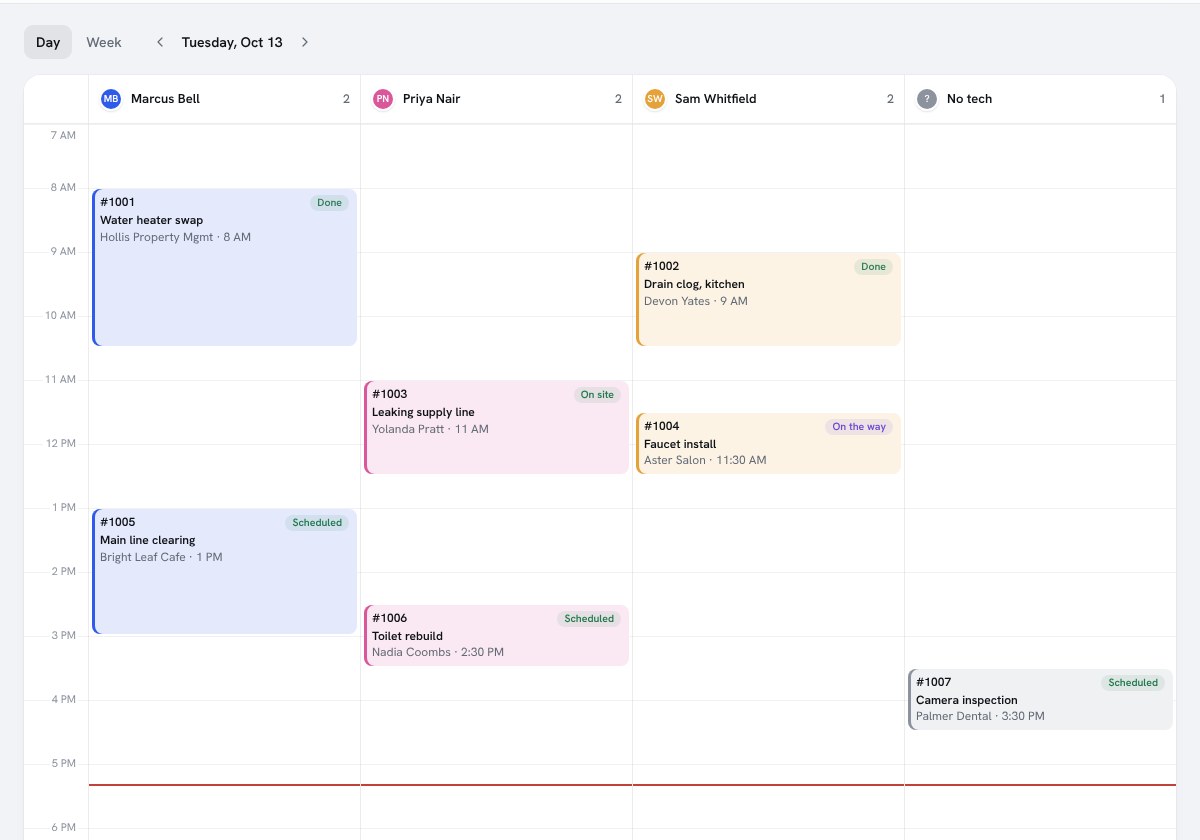Image resolution: width=1200 pixels, height=840 pixels.
Task: Click Sam Whitfield's job count 2
Action: 890,99
